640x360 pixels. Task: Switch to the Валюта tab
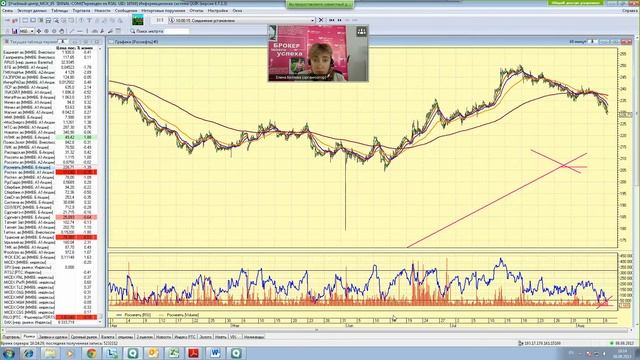coord(107,337)
